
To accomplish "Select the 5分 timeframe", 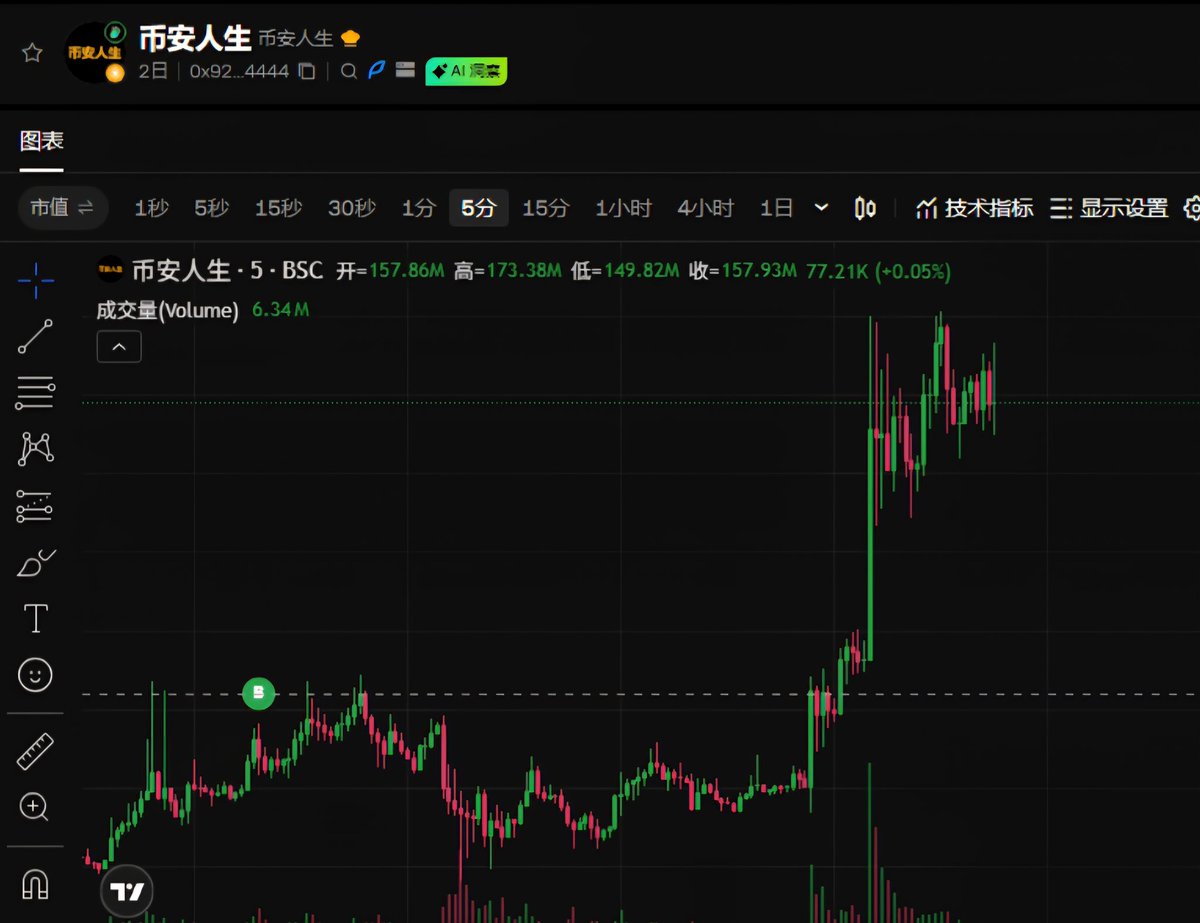I will [x=478, y=208].
